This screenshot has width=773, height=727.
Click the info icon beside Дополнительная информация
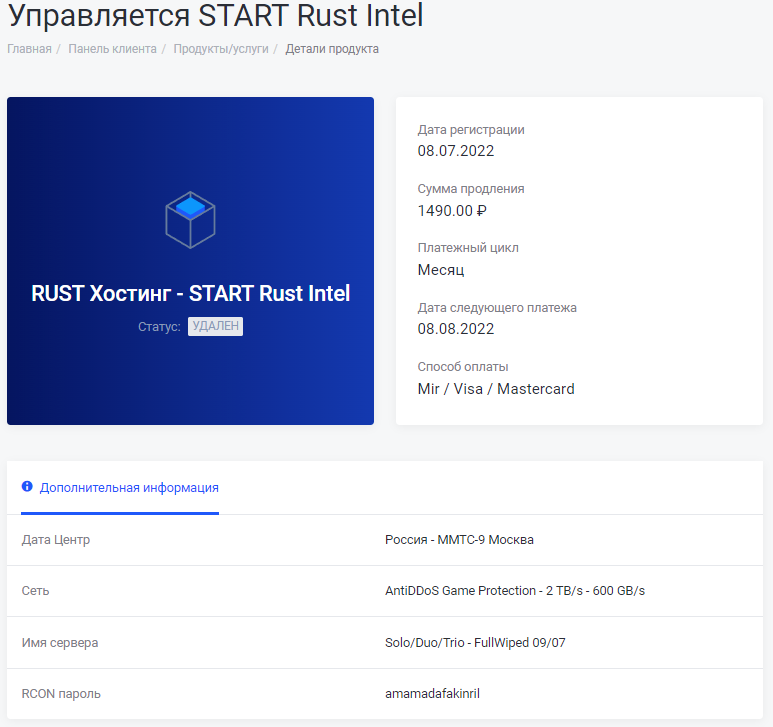[x=27, y=487]
